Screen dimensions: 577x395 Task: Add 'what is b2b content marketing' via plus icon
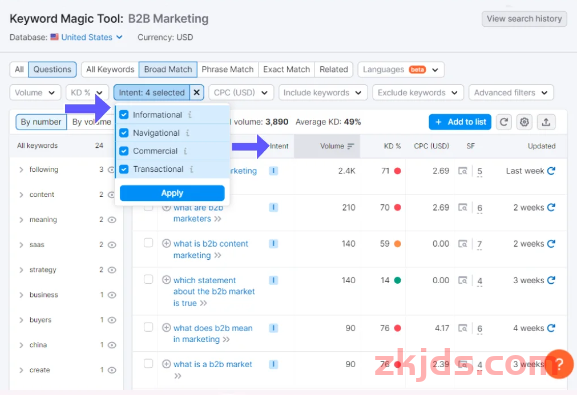click(166, 243)
